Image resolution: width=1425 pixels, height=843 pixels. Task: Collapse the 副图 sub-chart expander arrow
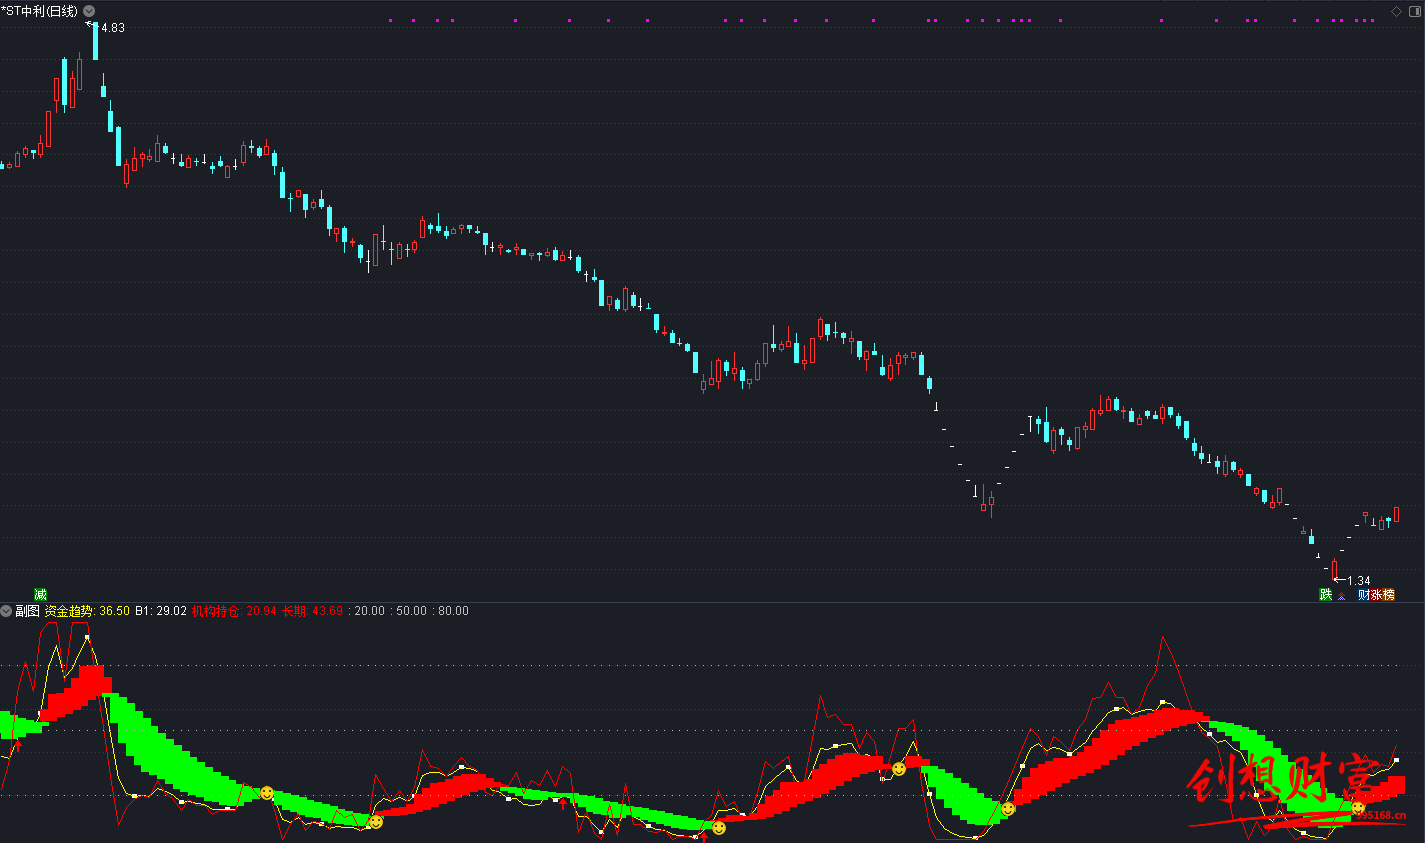(6, 611)
